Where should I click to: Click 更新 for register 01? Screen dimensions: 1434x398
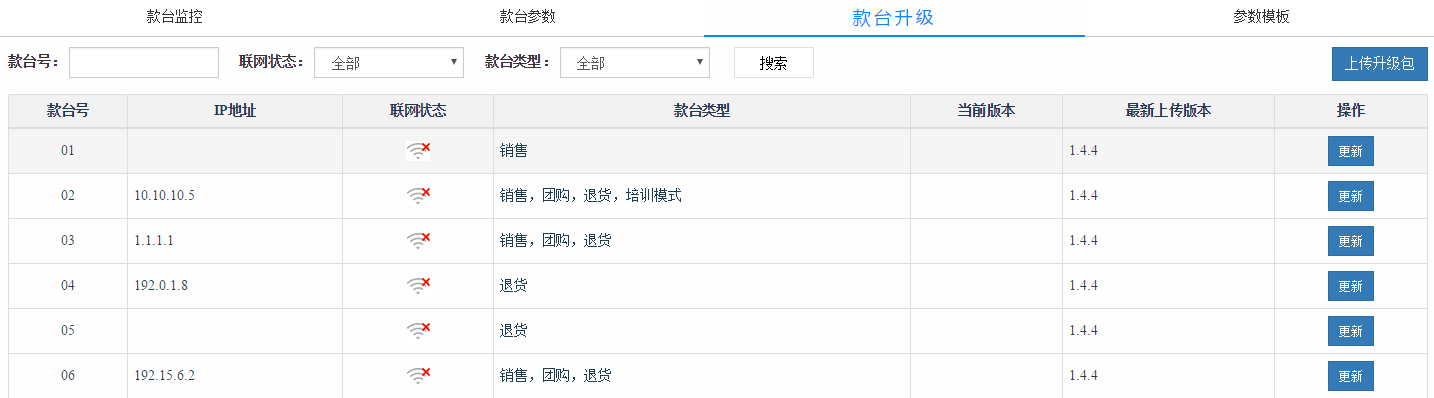pyautogui.click(x=1350, y=151)
